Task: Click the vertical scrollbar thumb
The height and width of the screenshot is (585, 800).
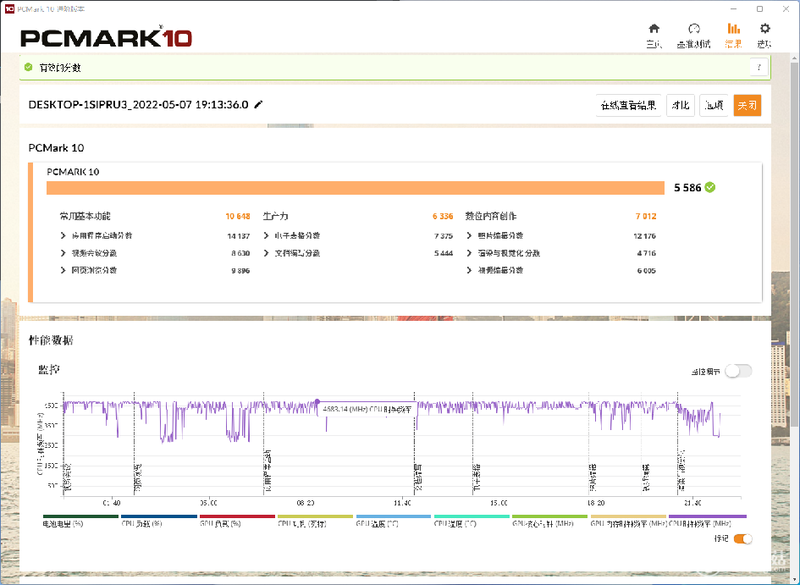Action: point(795,246)
